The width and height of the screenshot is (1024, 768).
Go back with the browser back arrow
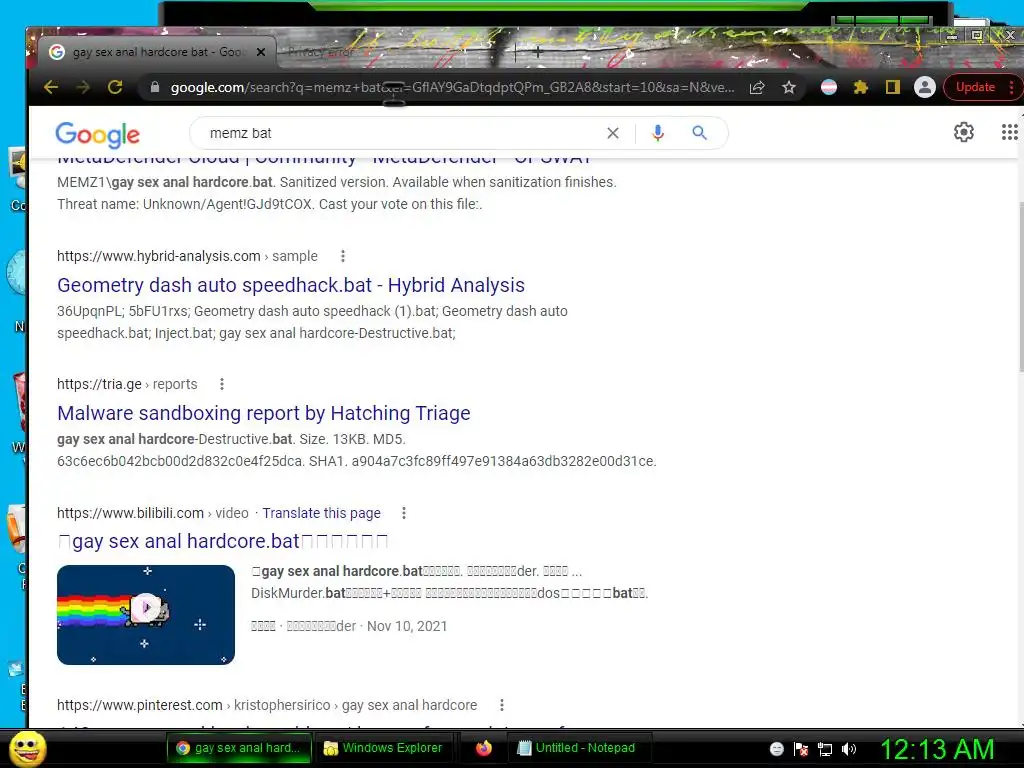(x=50, y=87)
